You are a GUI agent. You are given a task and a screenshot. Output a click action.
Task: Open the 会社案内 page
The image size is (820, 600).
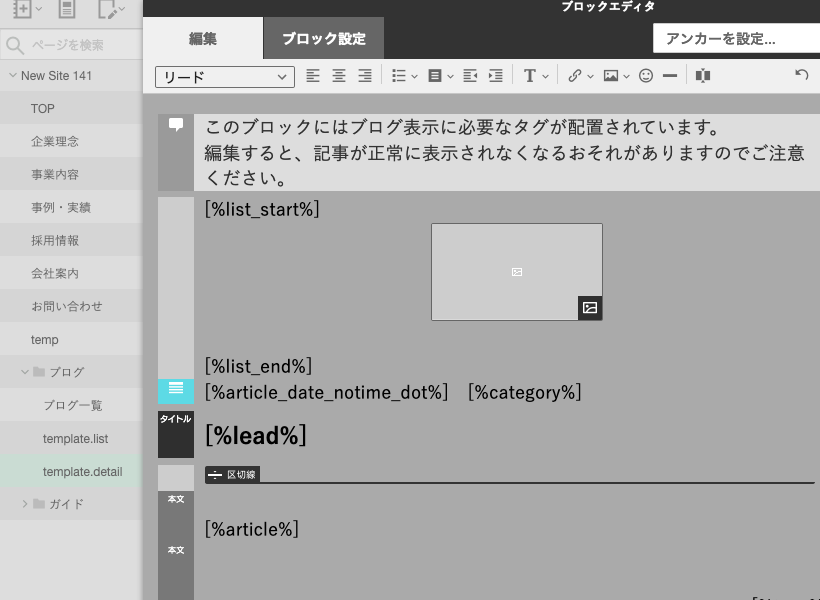71,273
